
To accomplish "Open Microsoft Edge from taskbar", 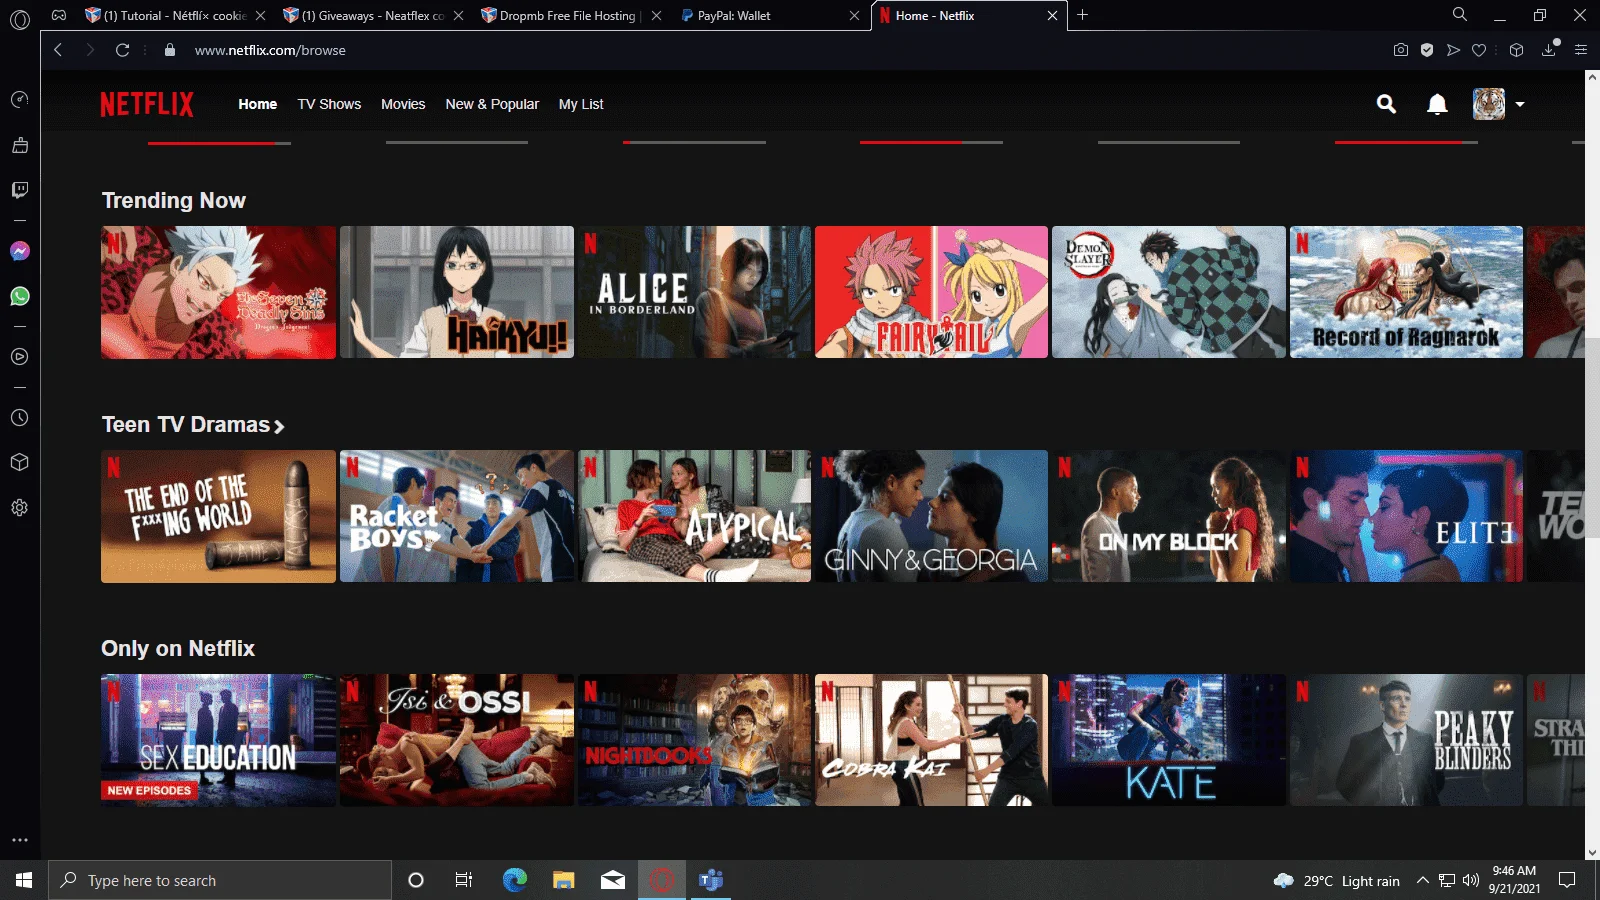I will [514, 880].
